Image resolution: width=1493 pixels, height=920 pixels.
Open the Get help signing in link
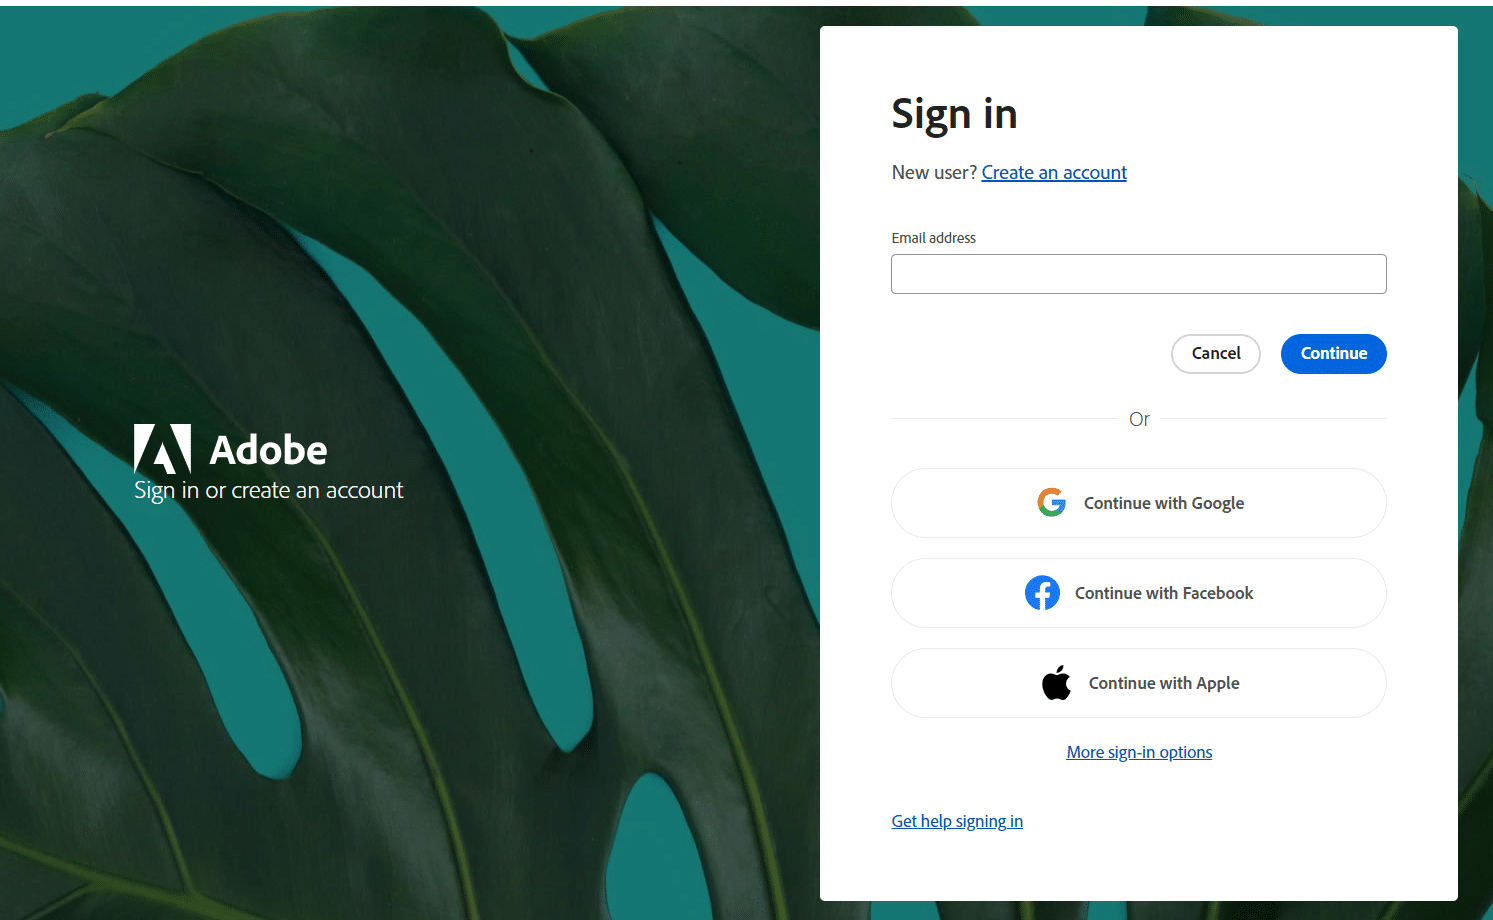pos(957,821)
